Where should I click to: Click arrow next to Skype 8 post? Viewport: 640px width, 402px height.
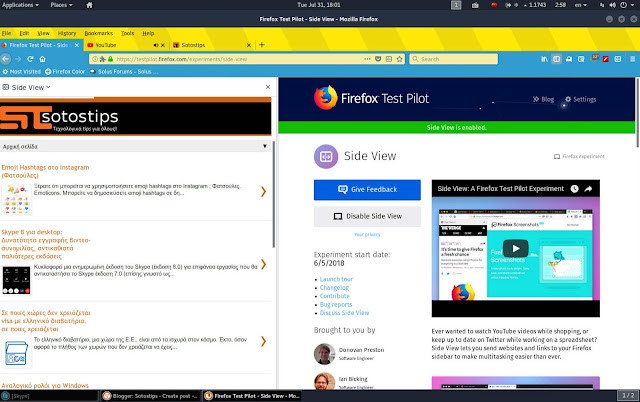click(263, 264)
